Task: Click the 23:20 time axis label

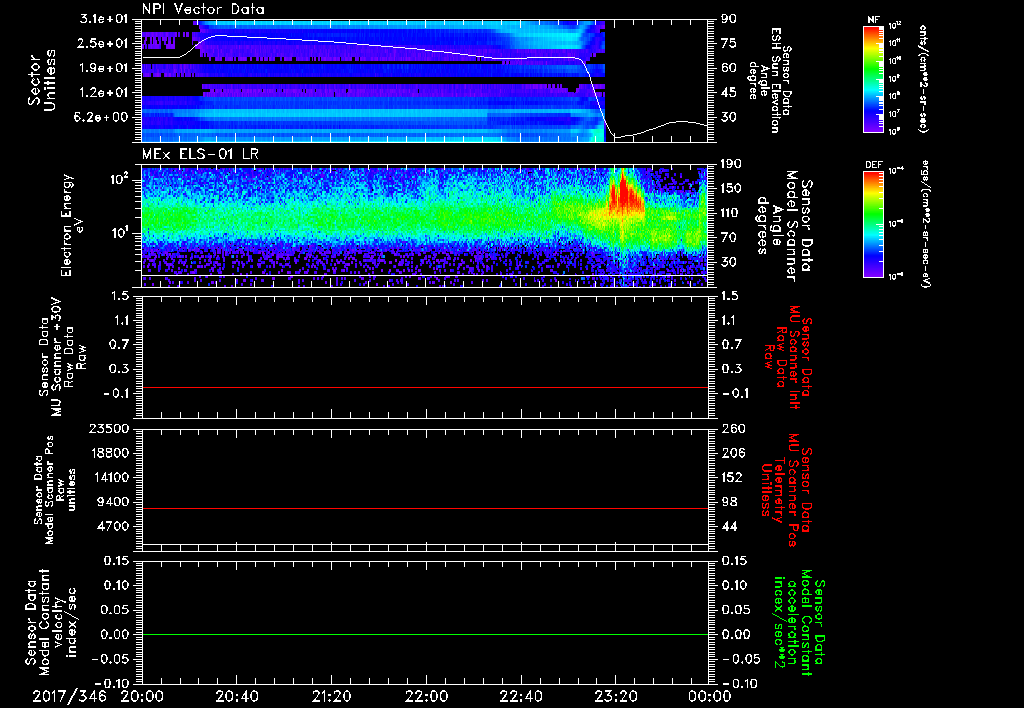Action: click(x=615, y=696)
